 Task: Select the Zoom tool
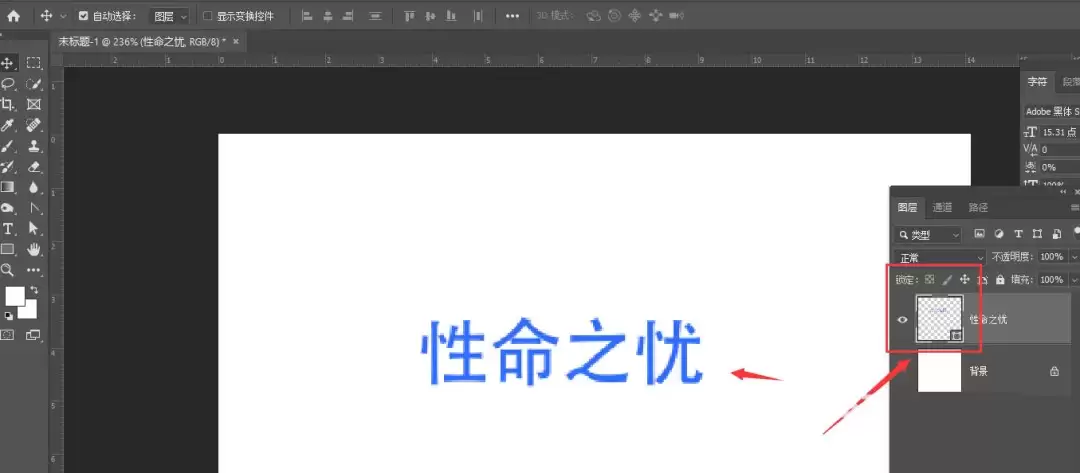[x=8, y=270]
